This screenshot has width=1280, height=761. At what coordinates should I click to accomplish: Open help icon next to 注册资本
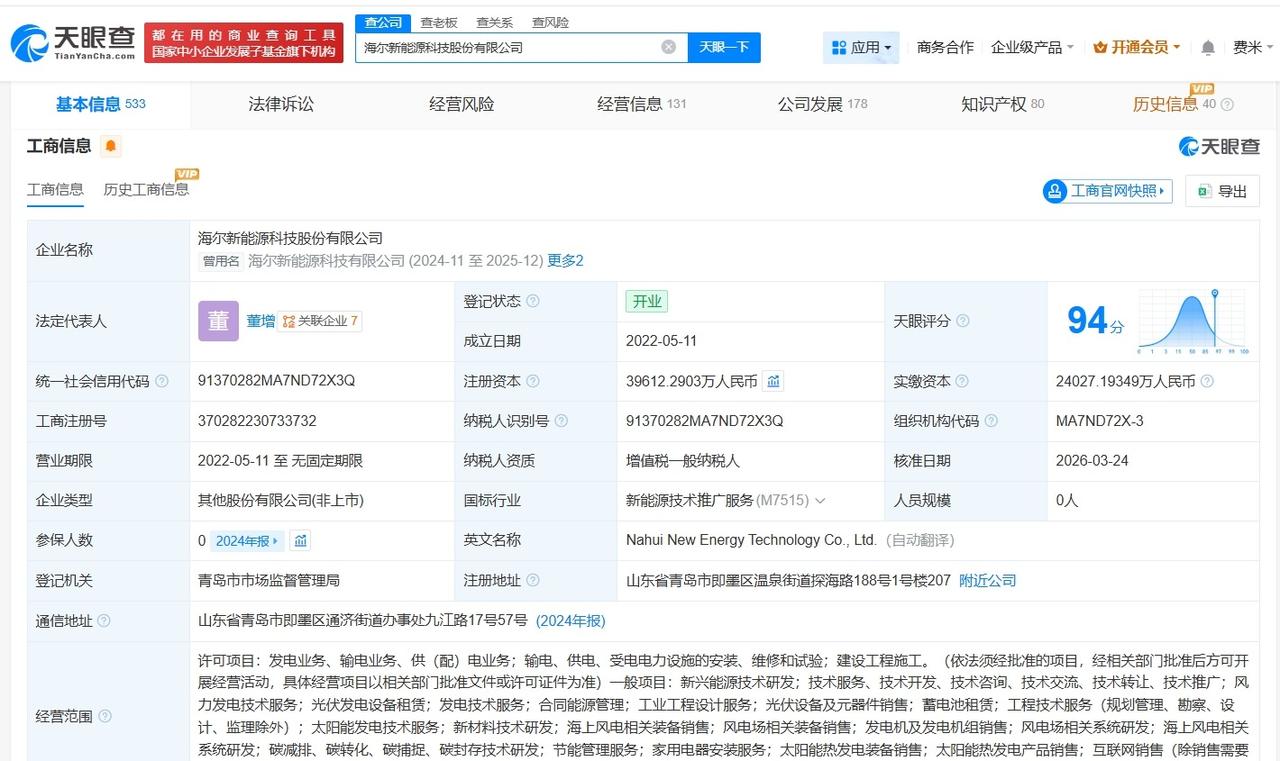[x=533, y=381]
